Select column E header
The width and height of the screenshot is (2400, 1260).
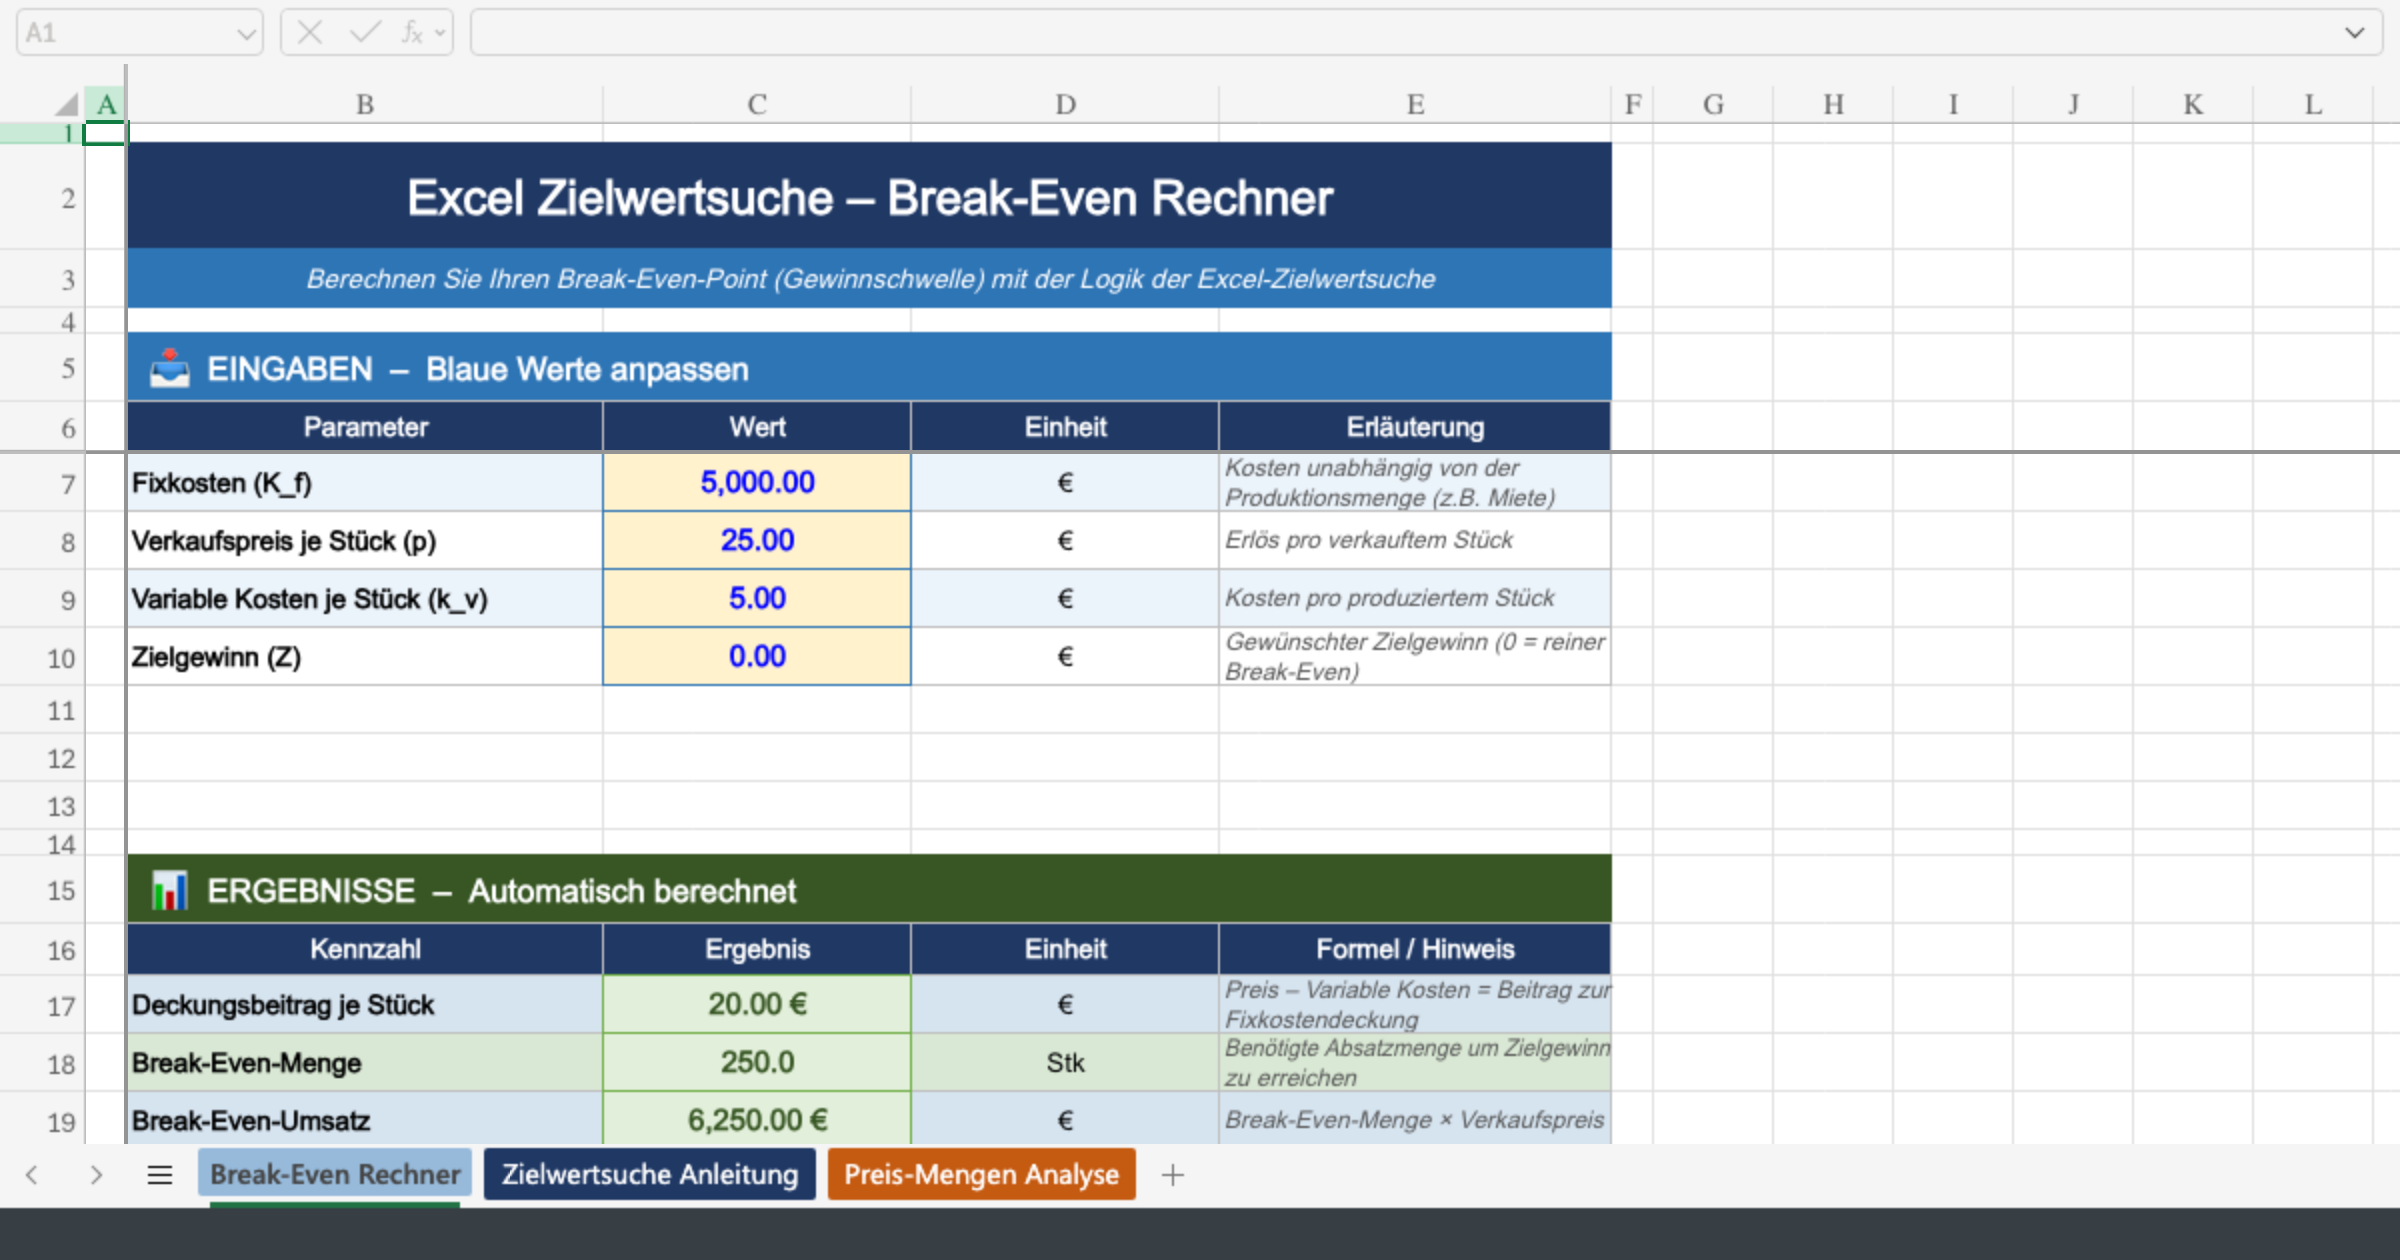click(x=1415, y=104)
